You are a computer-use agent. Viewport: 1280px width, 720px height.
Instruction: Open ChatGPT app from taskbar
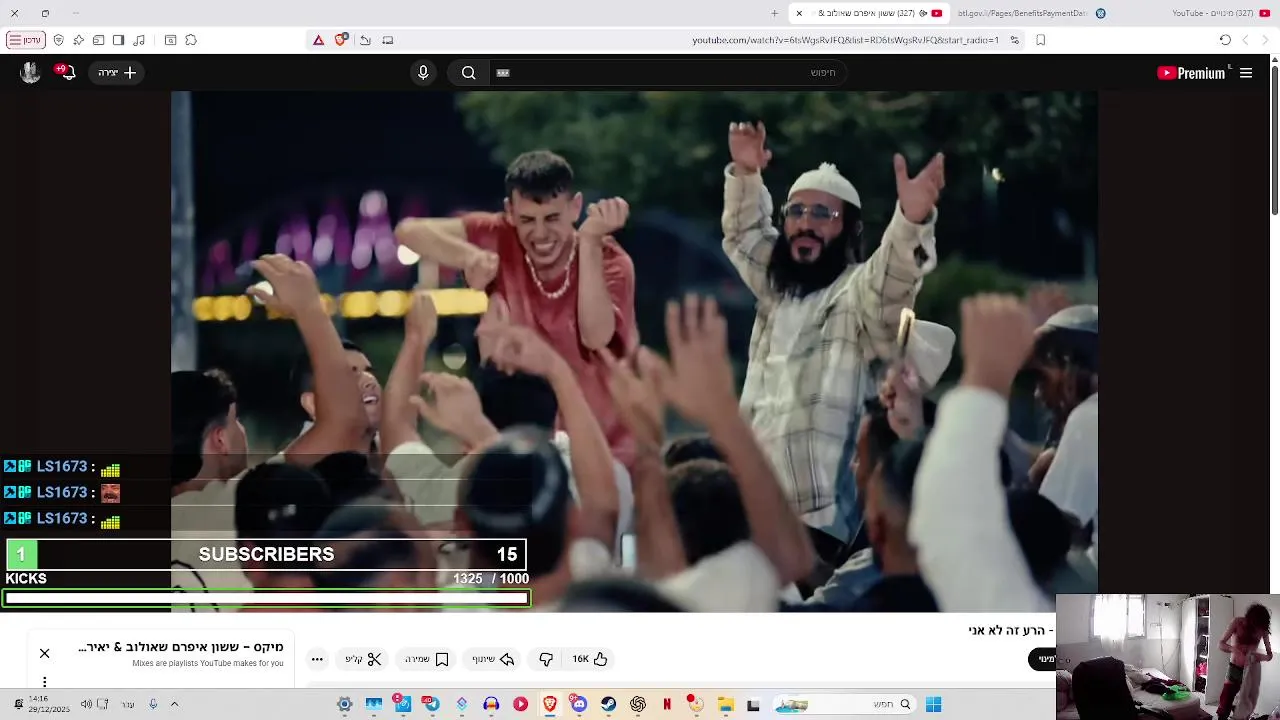(x=638, y=704)
